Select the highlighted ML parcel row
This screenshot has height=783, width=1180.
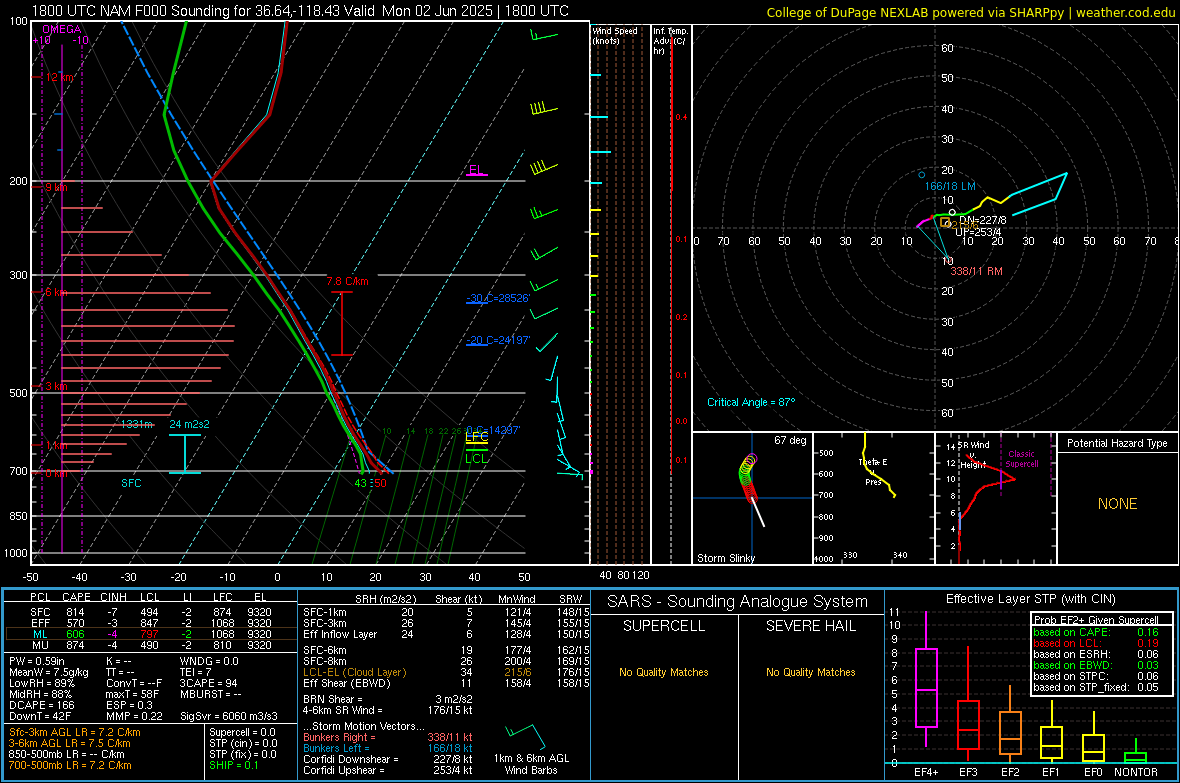tap(151, 634)
